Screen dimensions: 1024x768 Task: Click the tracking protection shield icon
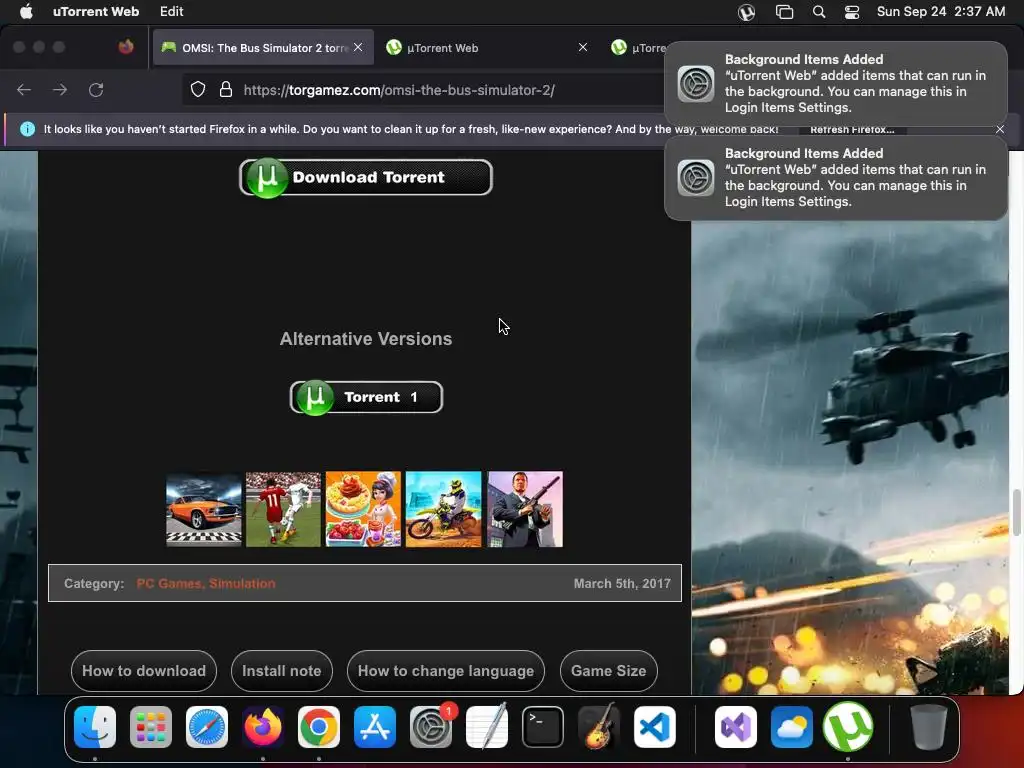[198, 89]
